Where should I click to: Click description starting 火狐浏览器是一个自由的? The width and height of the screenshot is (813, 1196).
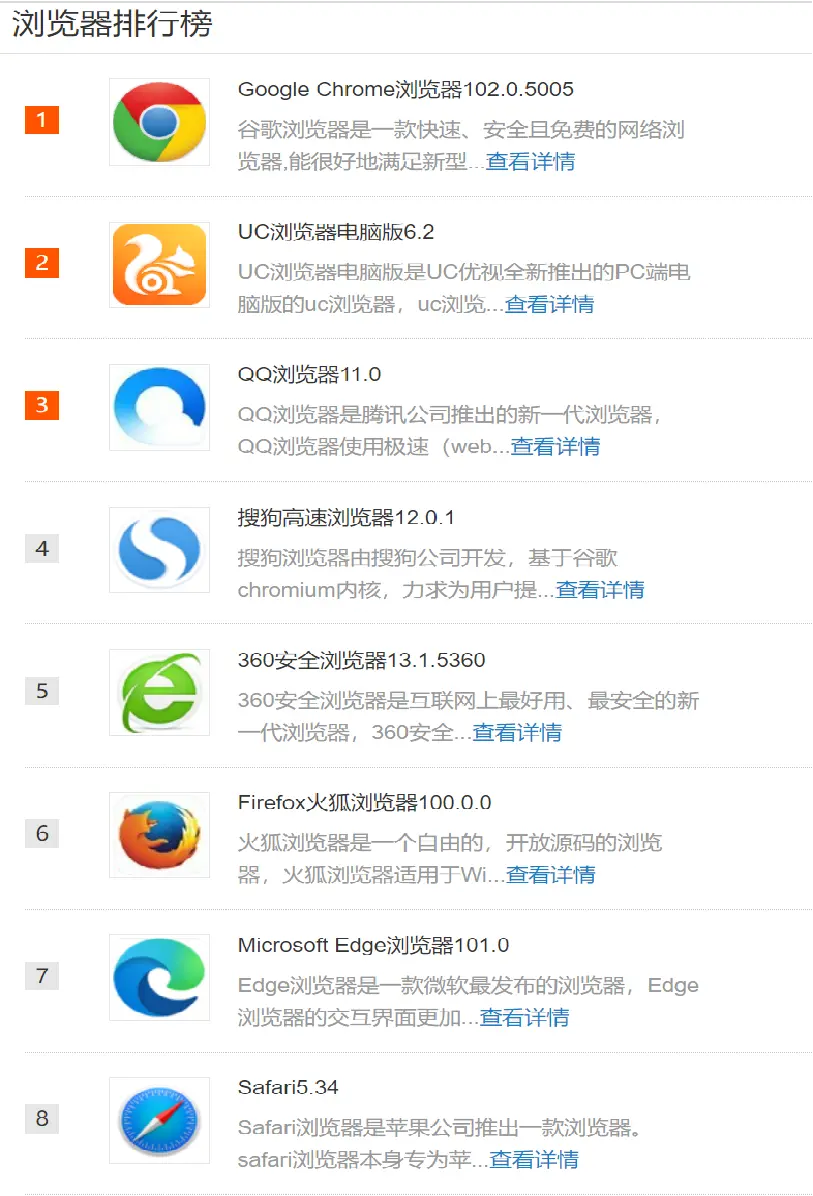[x=450, y=859]
